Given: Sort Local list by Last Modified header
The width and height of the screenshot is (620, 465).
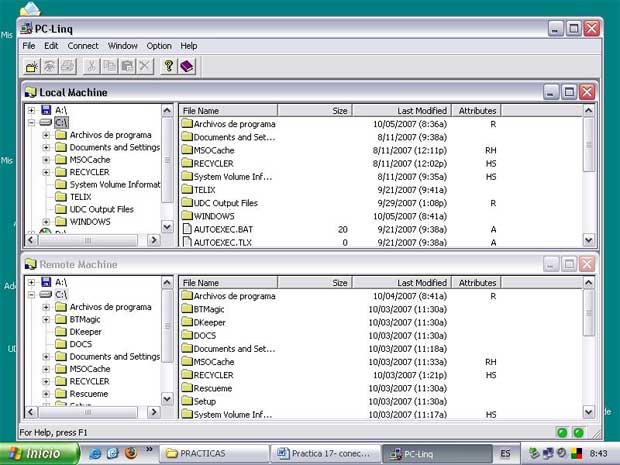Looking at the screenshot, I should tap(402, 111).
